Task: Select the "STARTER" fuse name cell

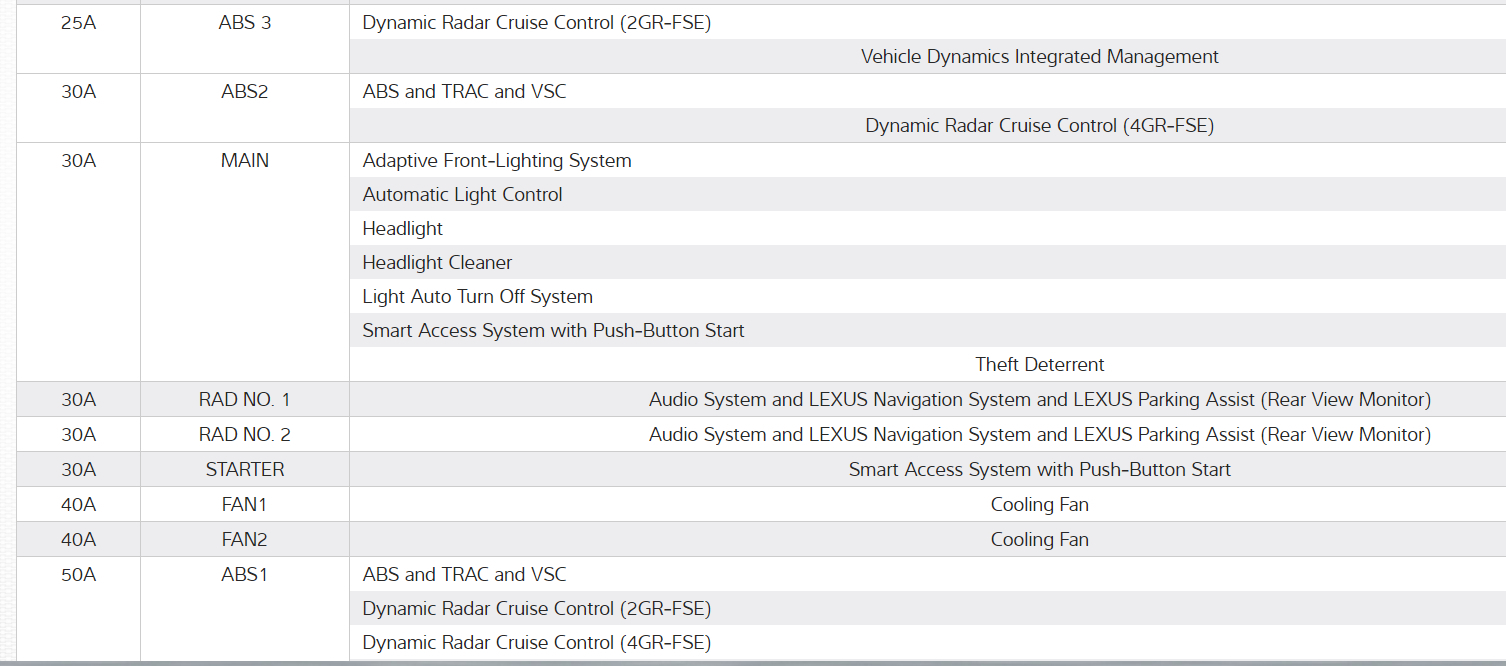Action: (x=245, y=470)
